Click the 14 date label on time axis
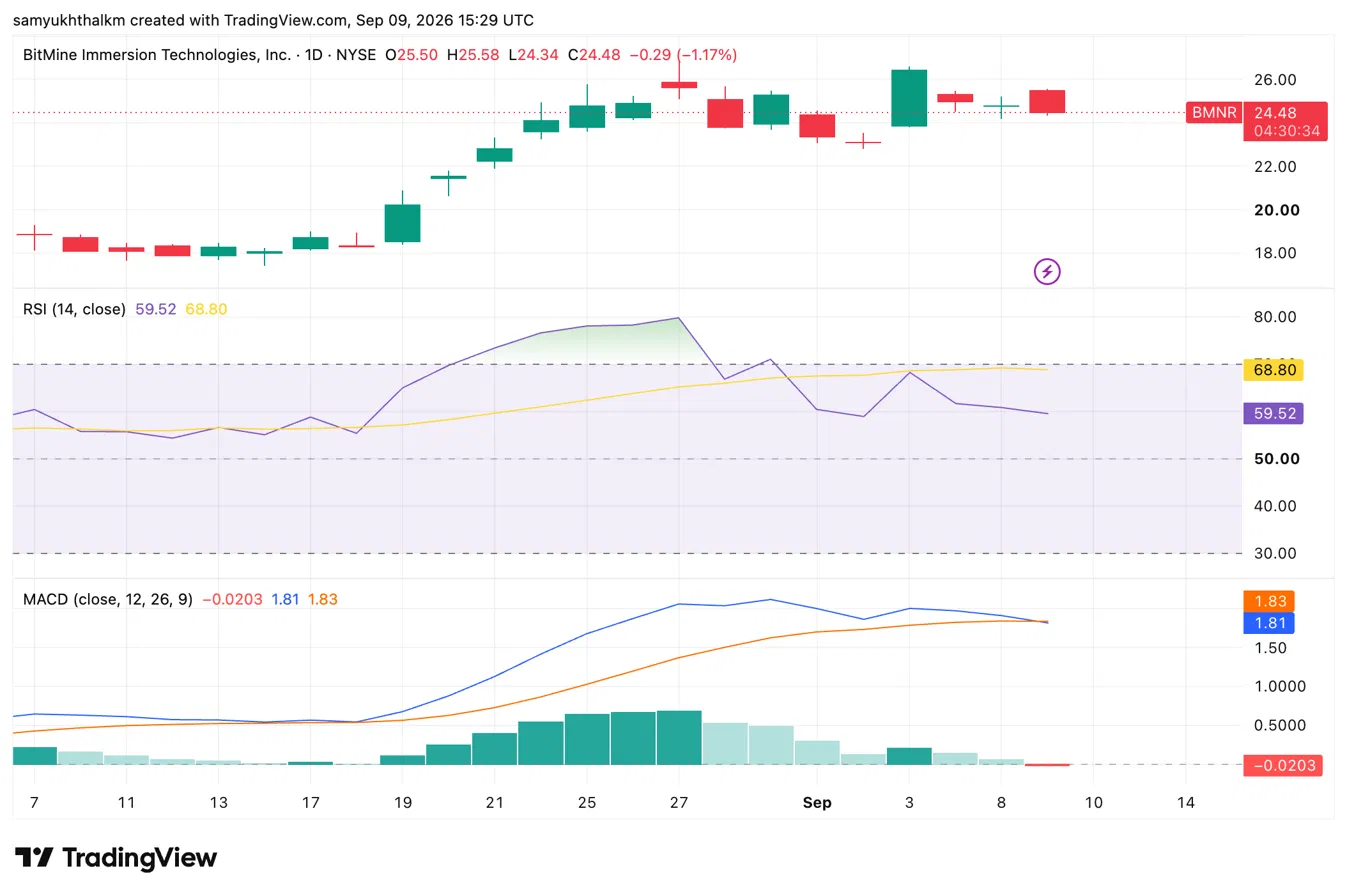The width and height of the screenshot is (1347, 896). pyautogui.click(x=1186, y=802)
